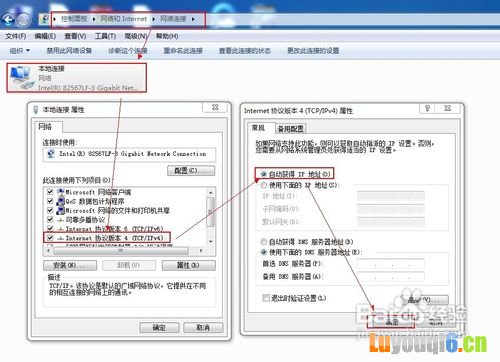This screenshot has width=500, height=362.
Task: Click the address bar location icon
Action: point(45,19)
